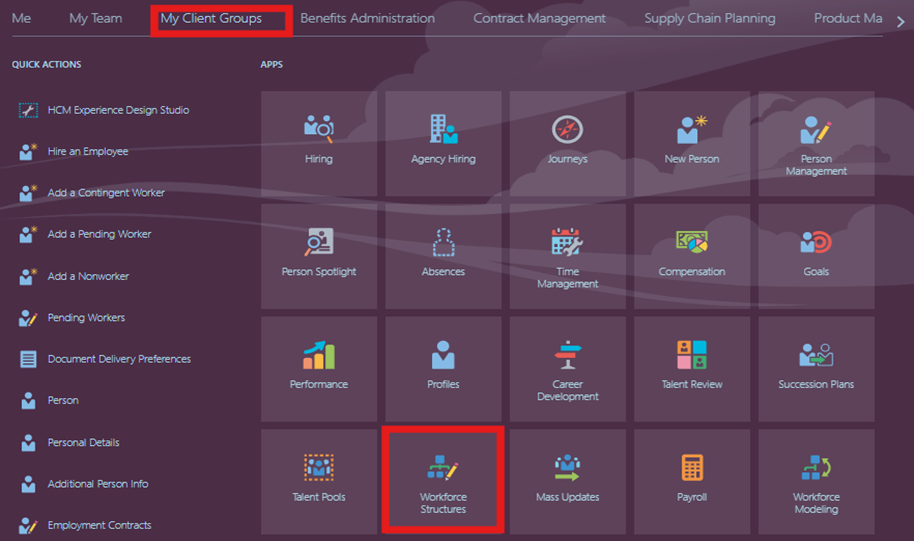Open the Goals target icon
This screenshot has height=541, width=914.
point(816,243)
